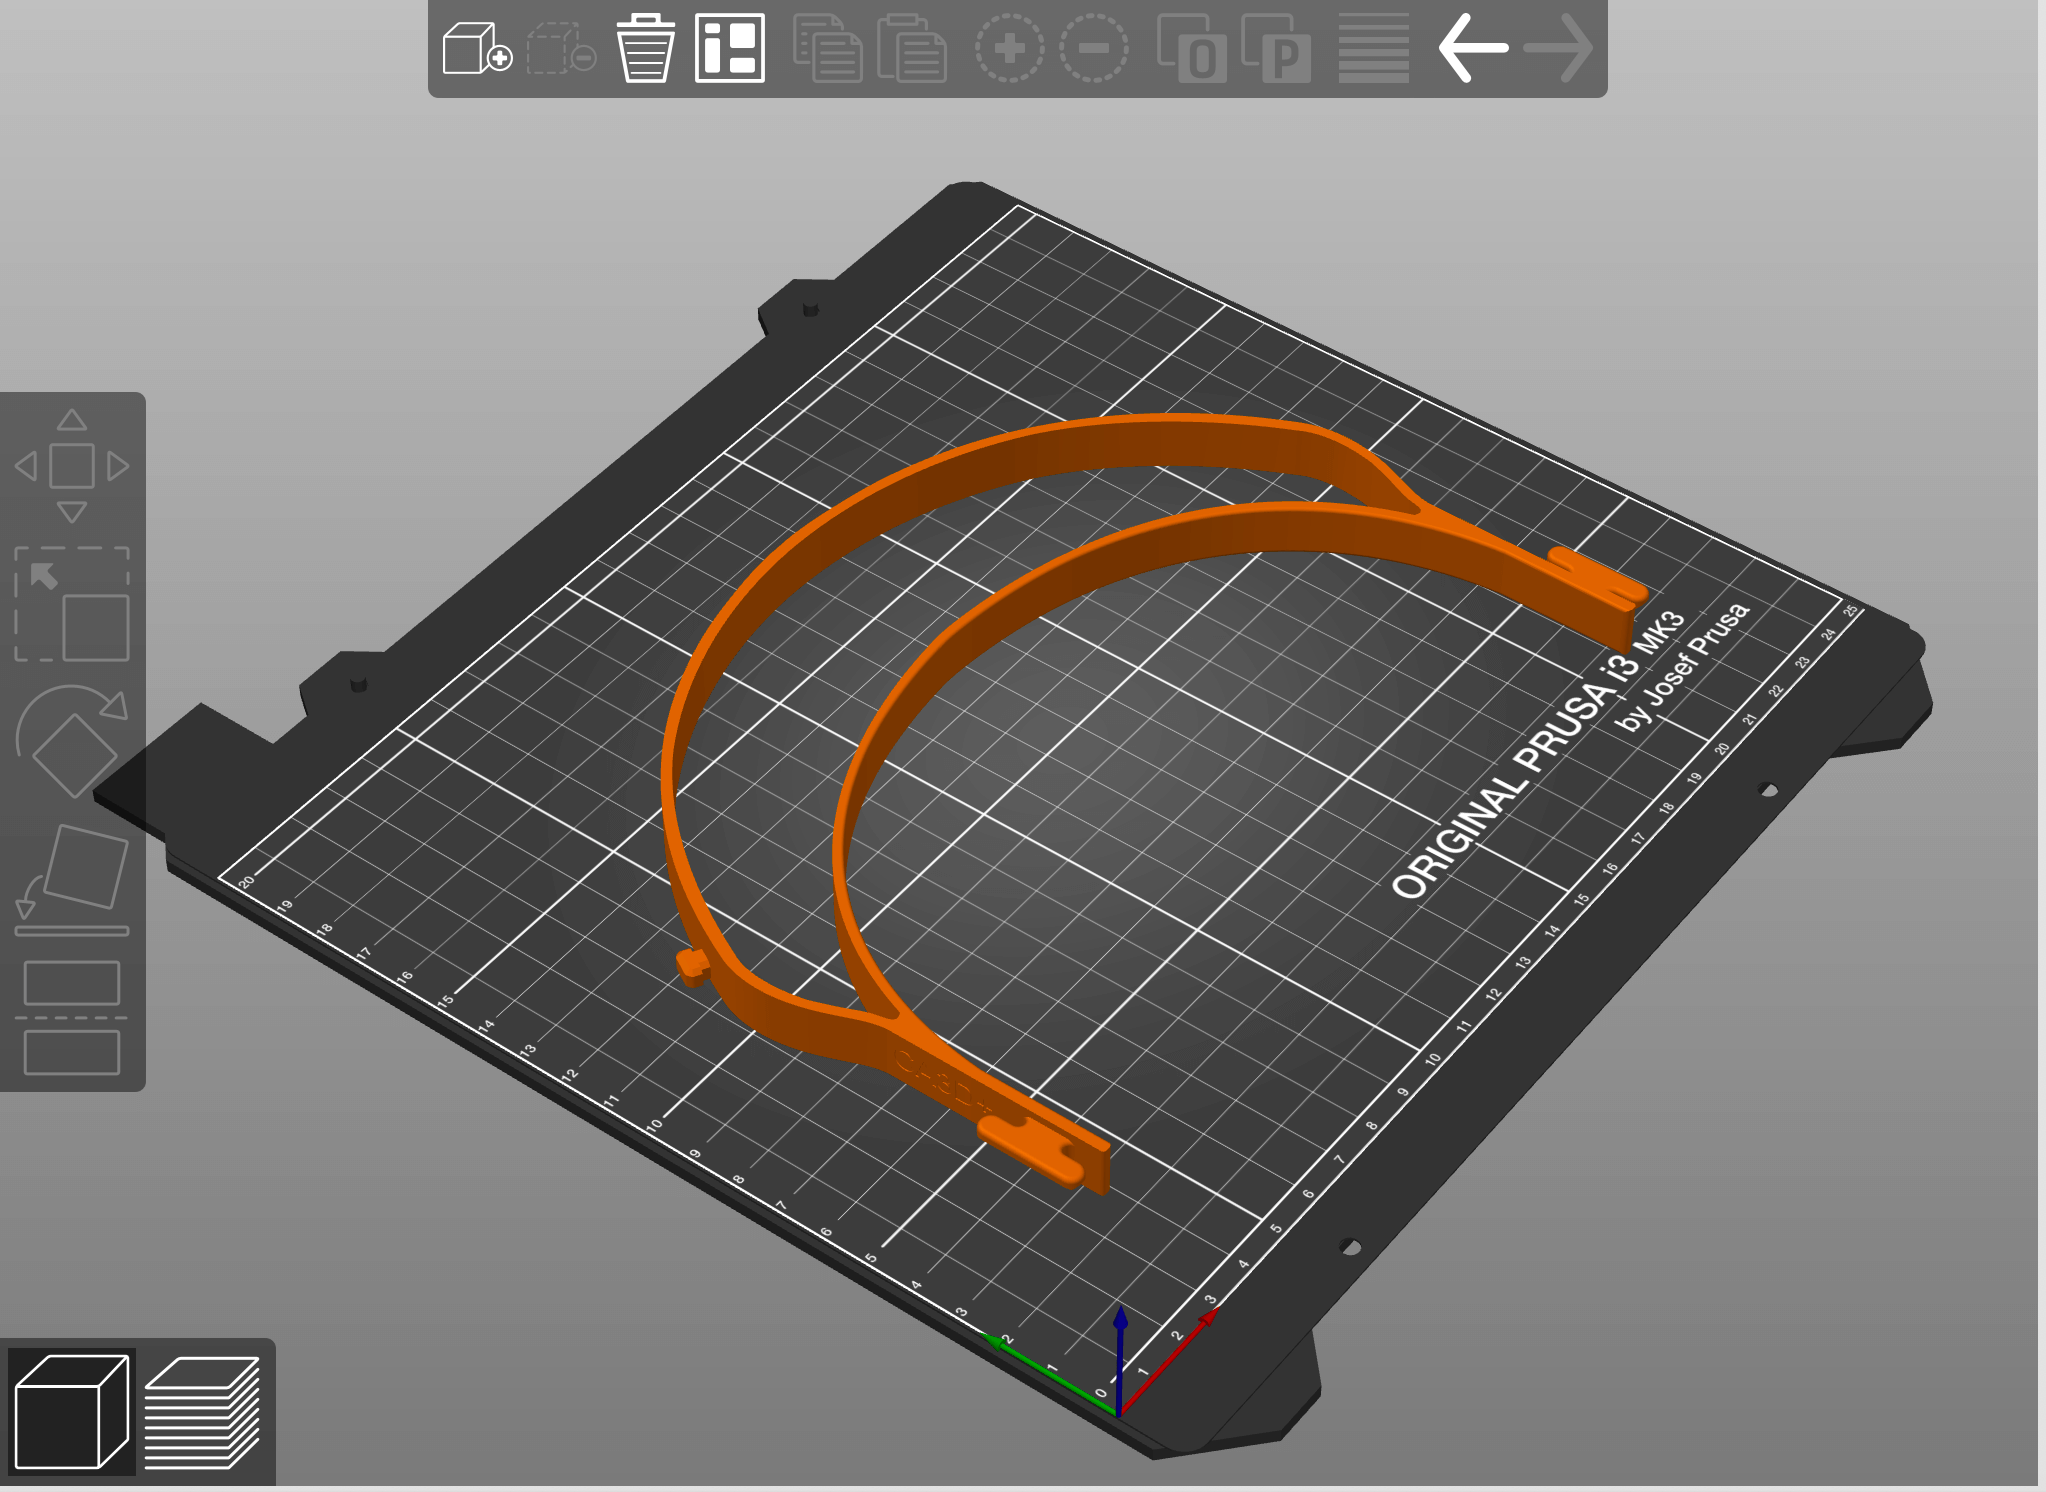Click the Delete object icon (dashed cube minus)
Screen dimensions: 2046x1492
(560, 48)
